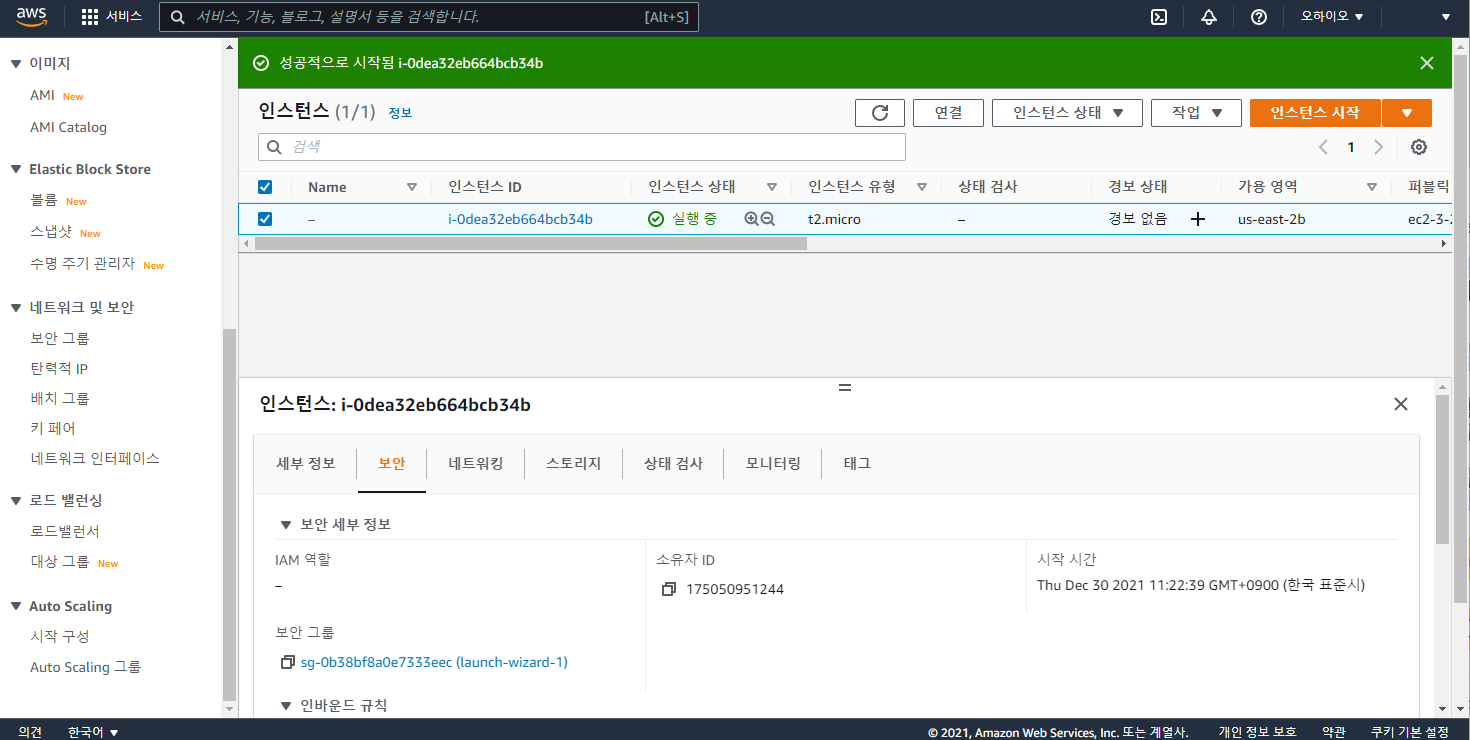Click the 연결 connect button
This screenshot has height=740, width=1470.
[x=948, y=113]
